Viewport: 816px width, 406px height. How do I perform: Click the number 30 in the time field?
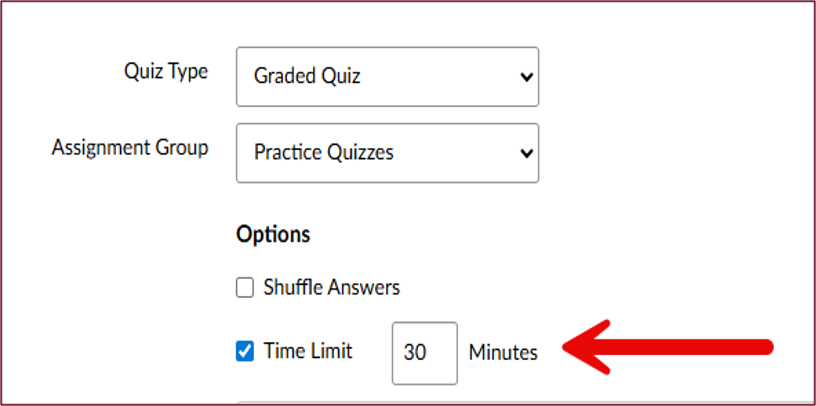click(x=414, y=353)
